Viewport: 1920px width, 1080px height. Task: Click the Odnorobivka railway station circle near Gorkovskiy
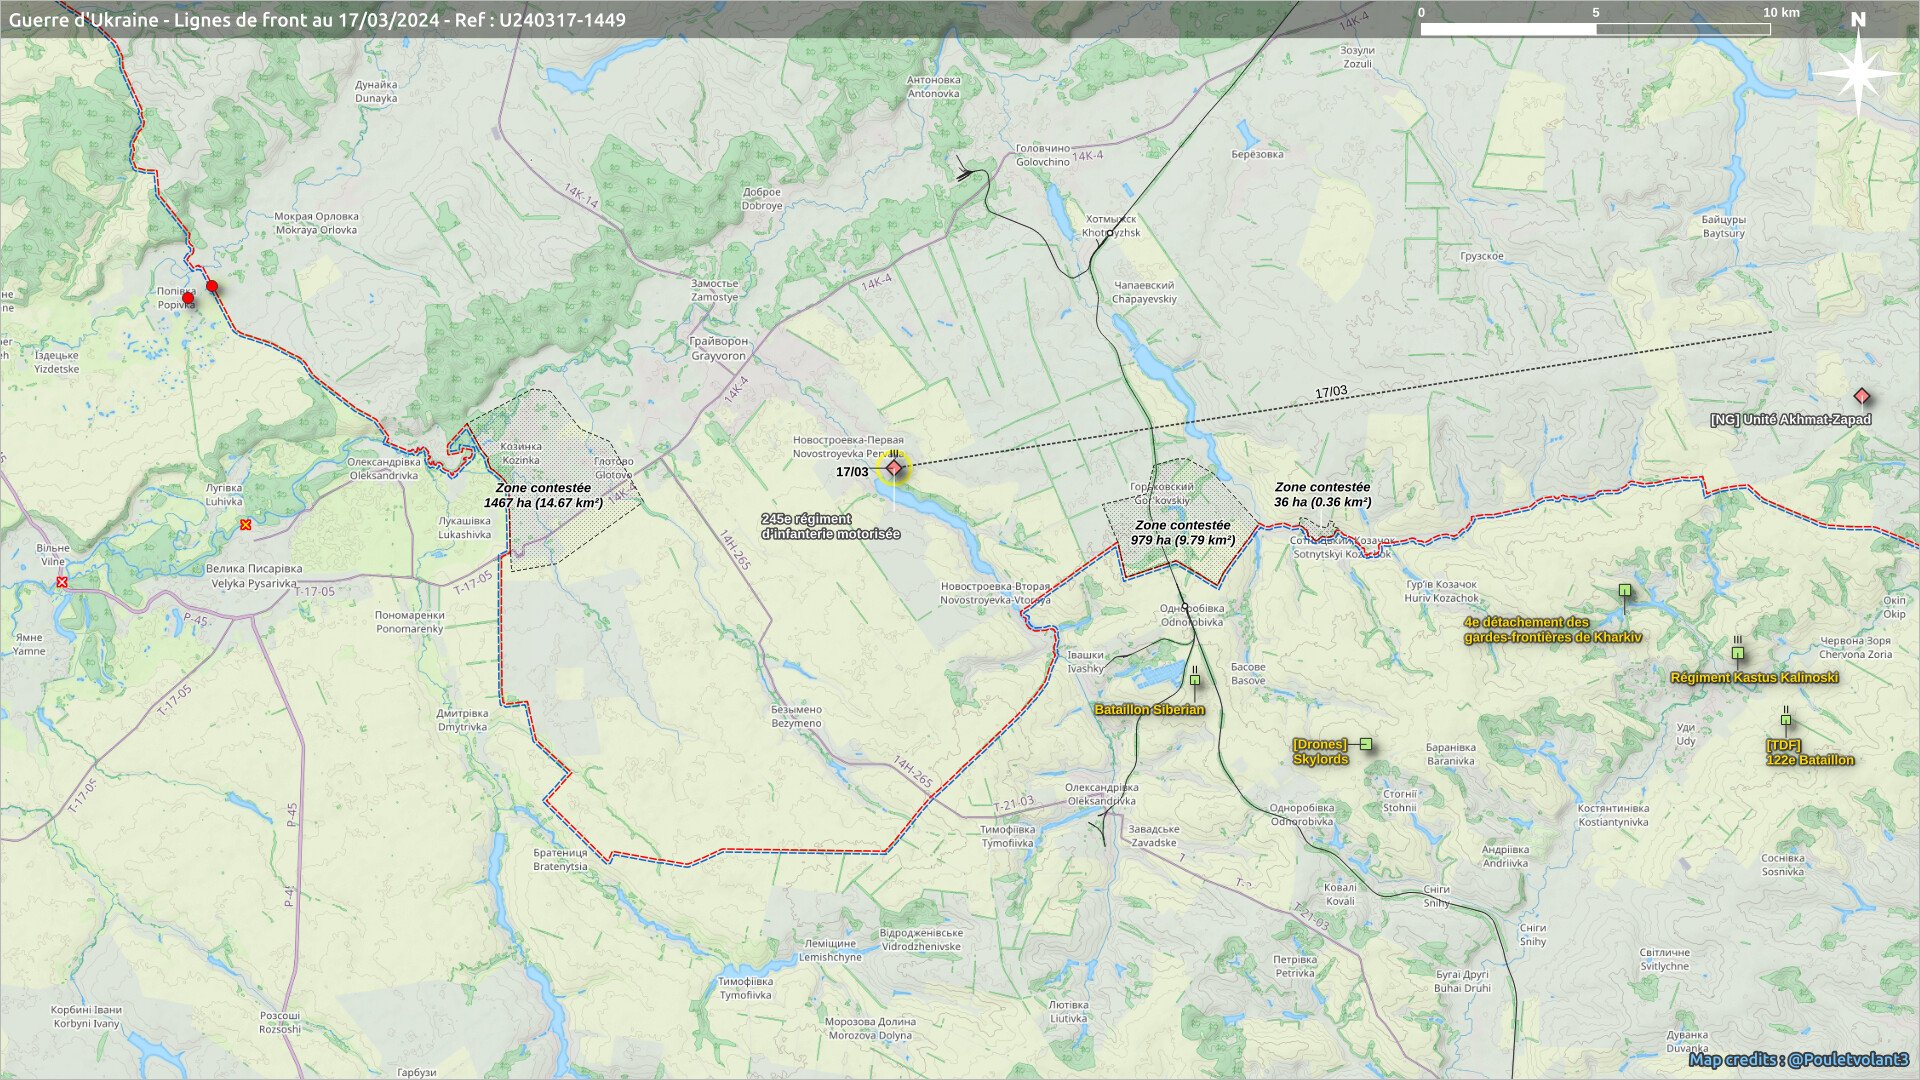(x=1185, y=607)
